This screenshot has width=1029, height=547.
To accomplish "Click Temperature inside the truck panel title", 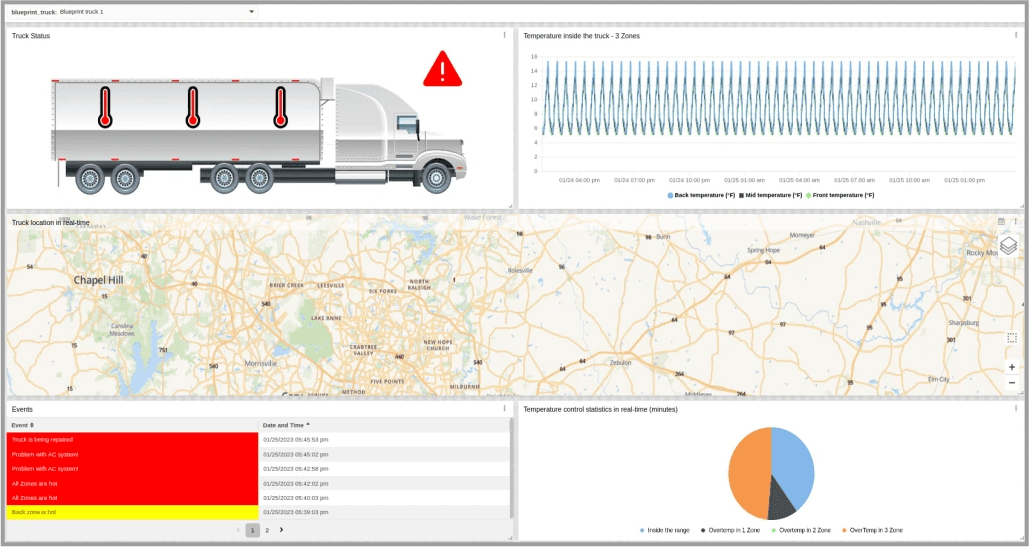I will tap(581, 36).
